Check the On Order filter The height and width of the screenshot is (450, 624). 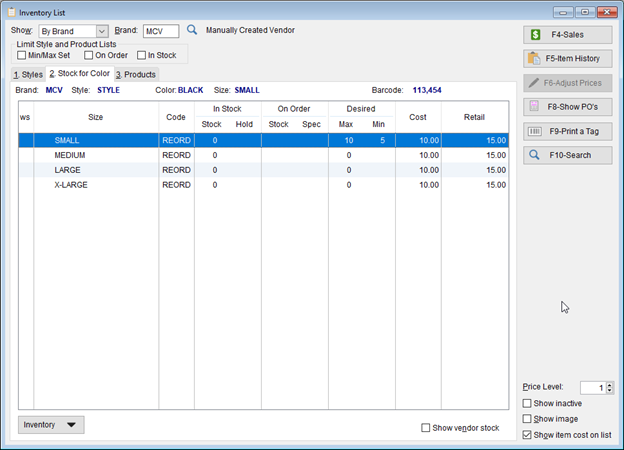[x=89, y=55]
